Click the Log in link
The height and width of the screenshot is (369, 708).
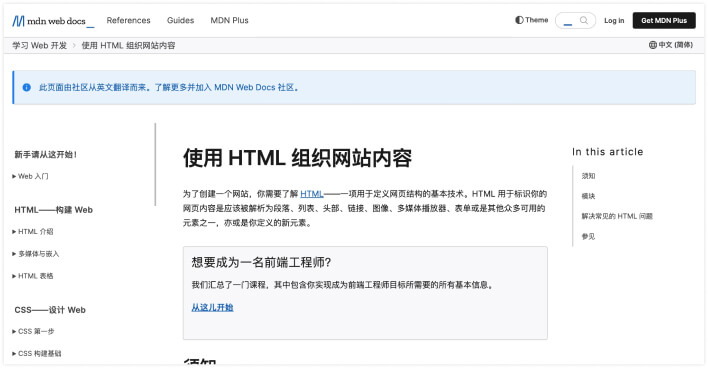tap(614, 21)
